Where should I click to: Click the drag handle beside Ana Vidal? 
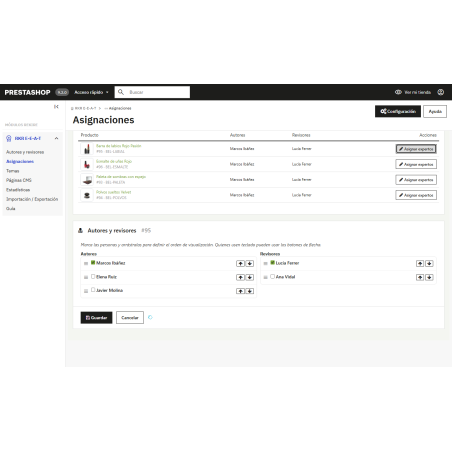click(x=265, y=277)
